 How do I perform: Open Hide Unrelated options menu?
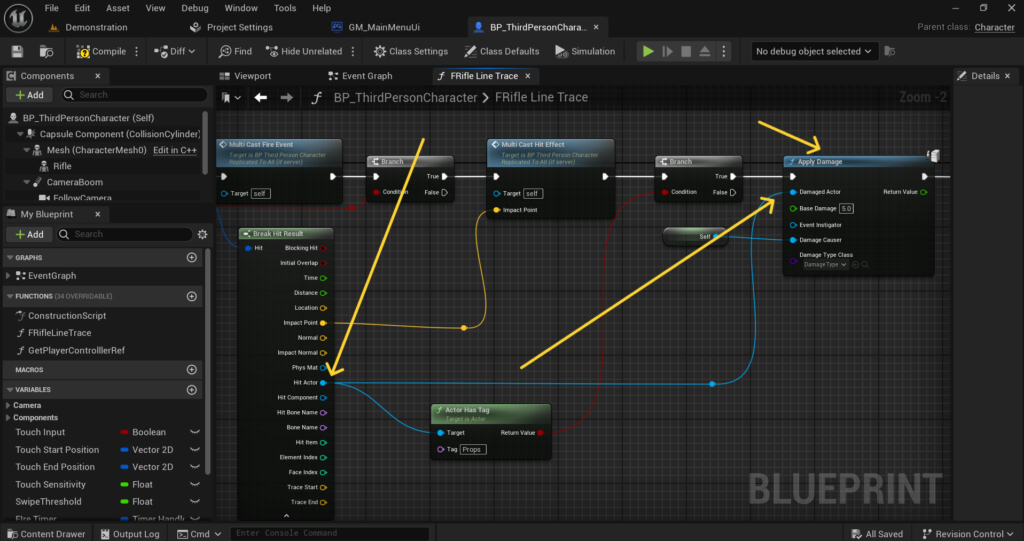click(x=353, y=51)
